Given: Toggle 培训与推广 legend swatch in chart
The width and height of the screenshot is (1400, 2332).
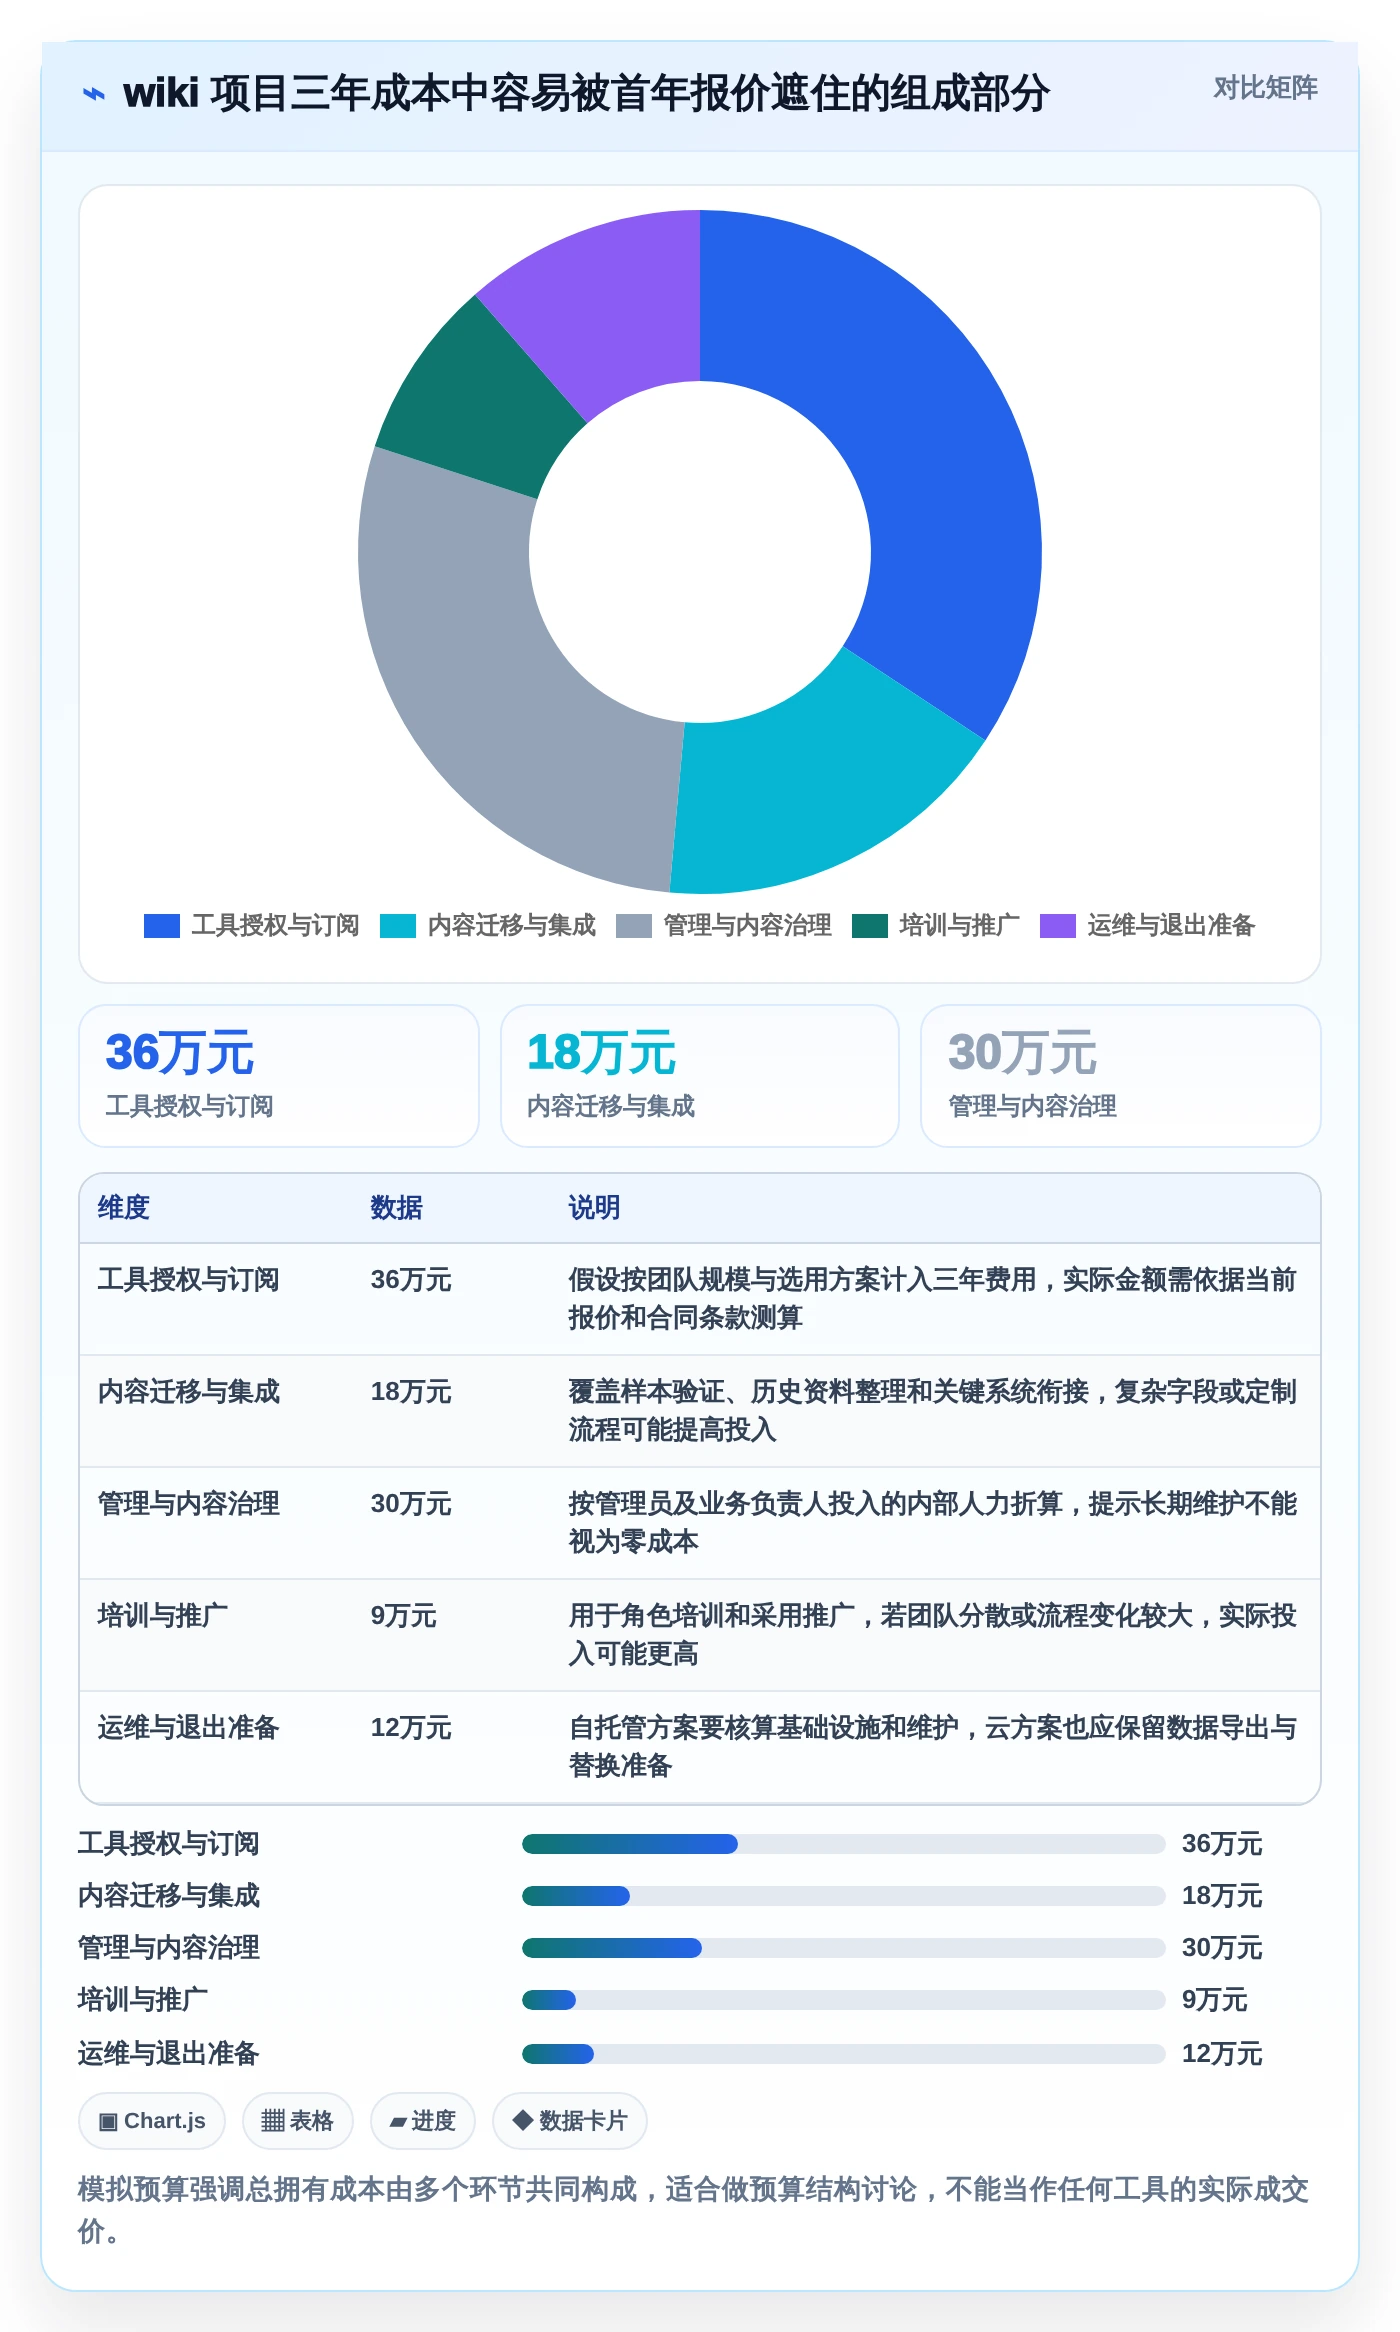Looking at the screenshot, I should 870,926.
